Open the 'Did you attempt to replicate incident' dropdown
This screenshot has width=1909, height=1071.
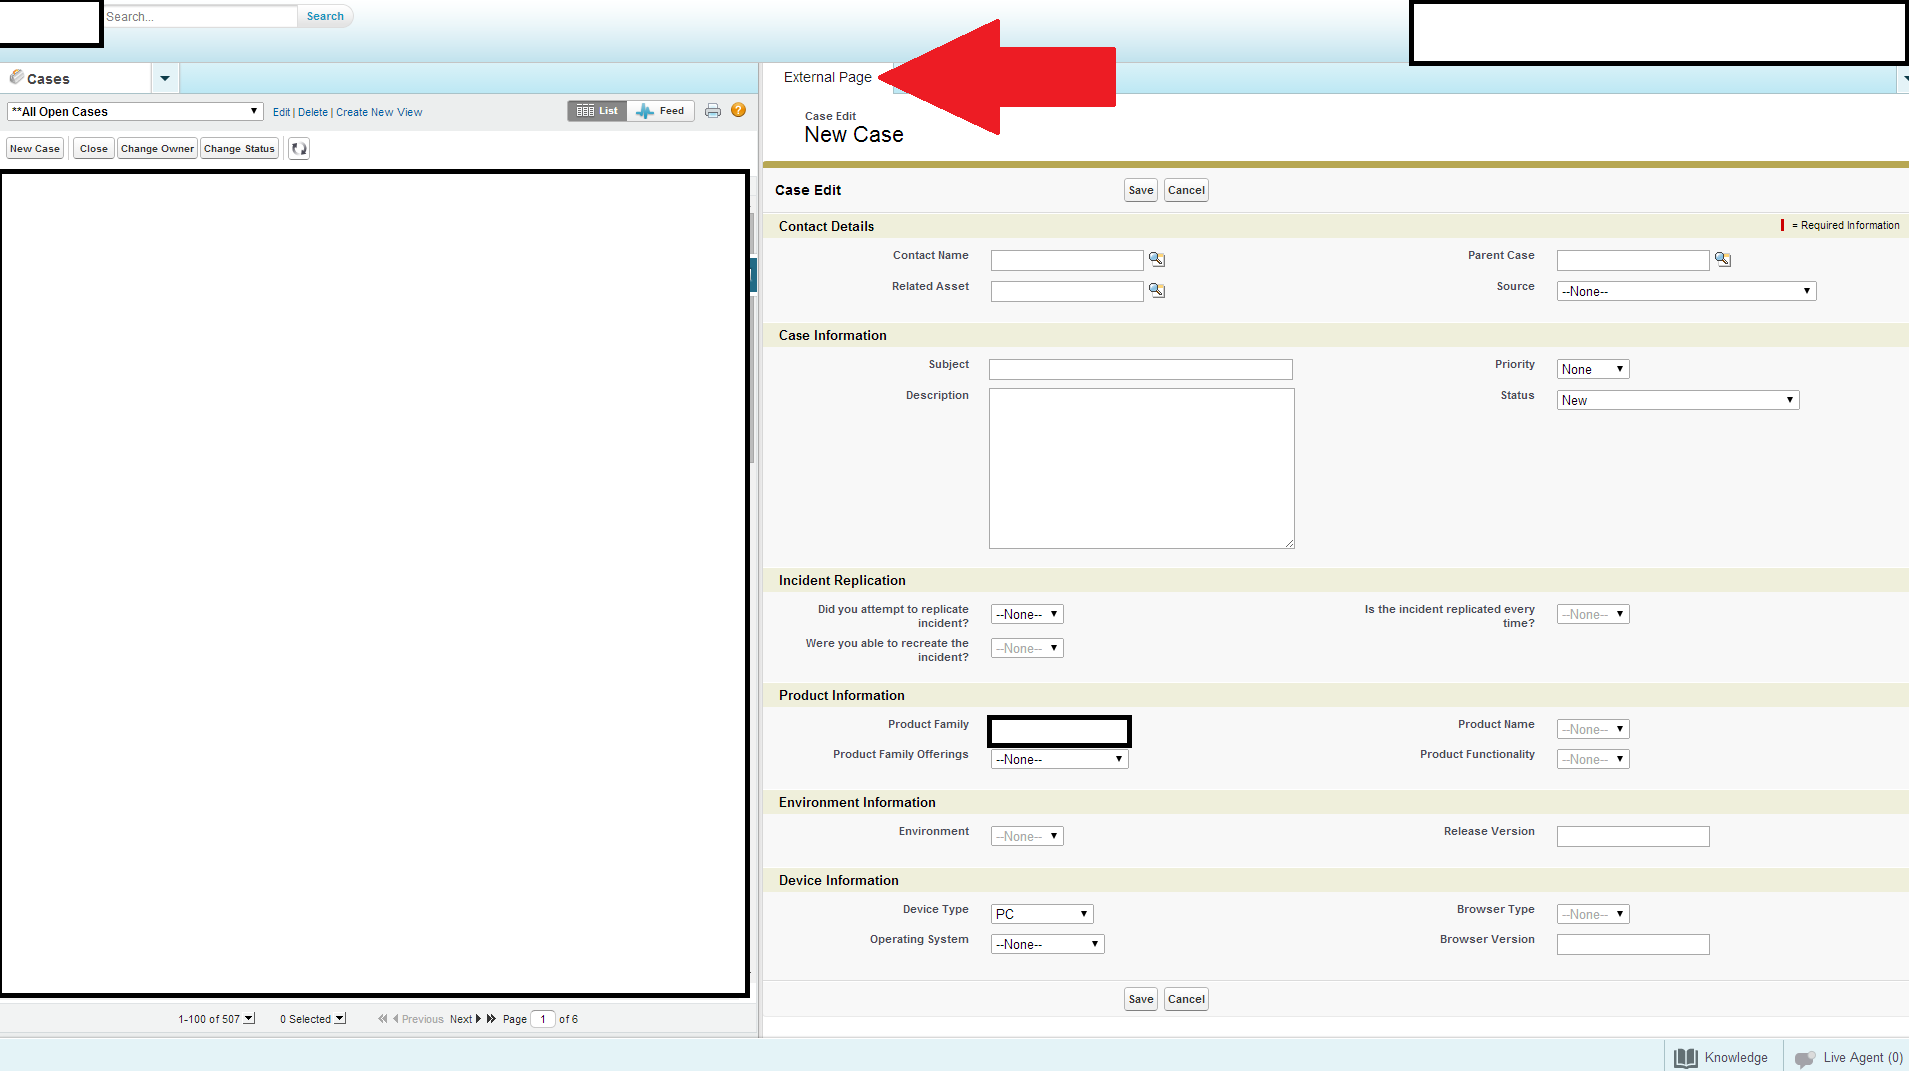pyautogui.click(x=1027, y=614)
